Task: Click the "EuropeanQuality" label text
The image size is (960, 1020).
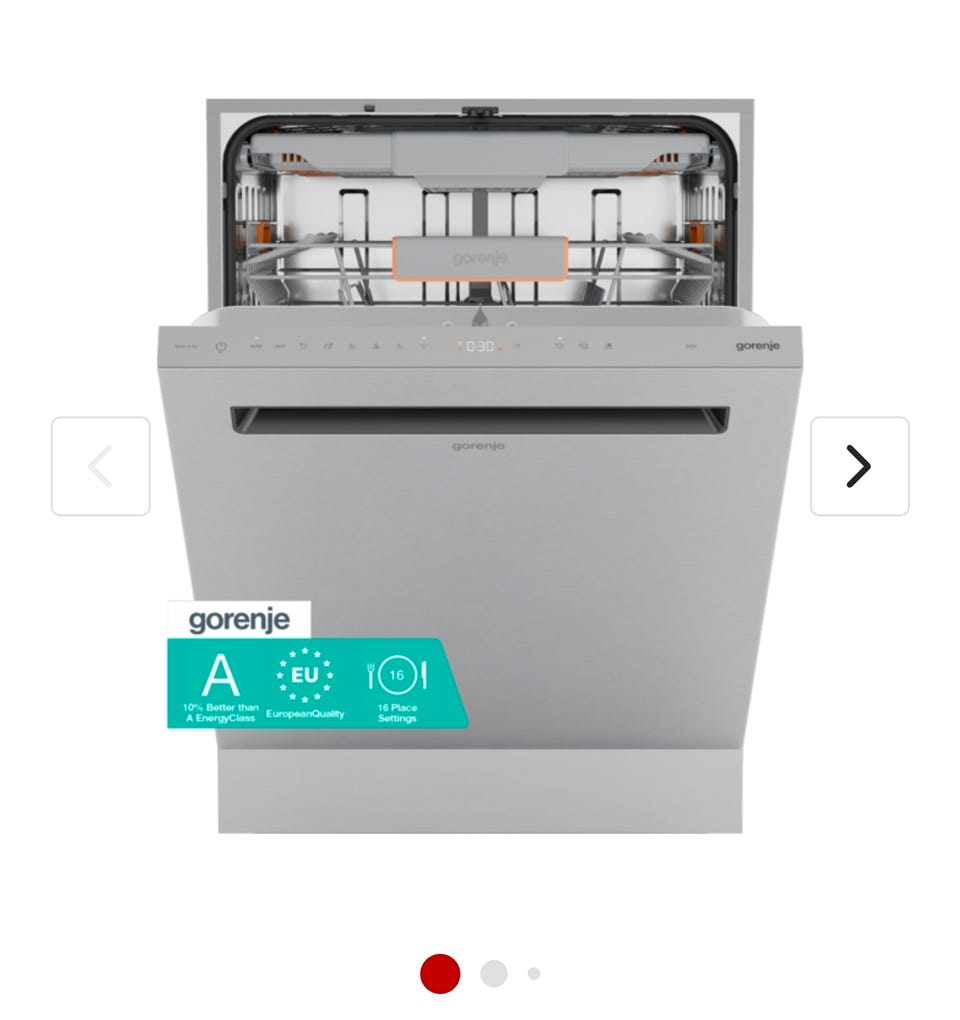Action: point(305,714)
